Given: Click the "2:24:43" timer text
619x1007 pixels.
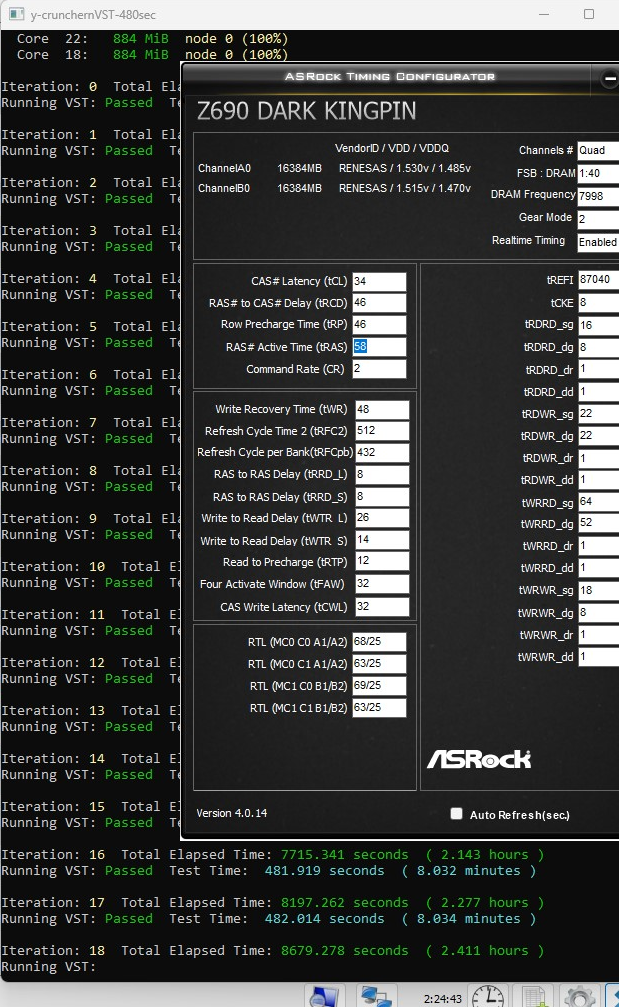Looking at the screenshot, I should pyautogui.click(x=443, y=999).
